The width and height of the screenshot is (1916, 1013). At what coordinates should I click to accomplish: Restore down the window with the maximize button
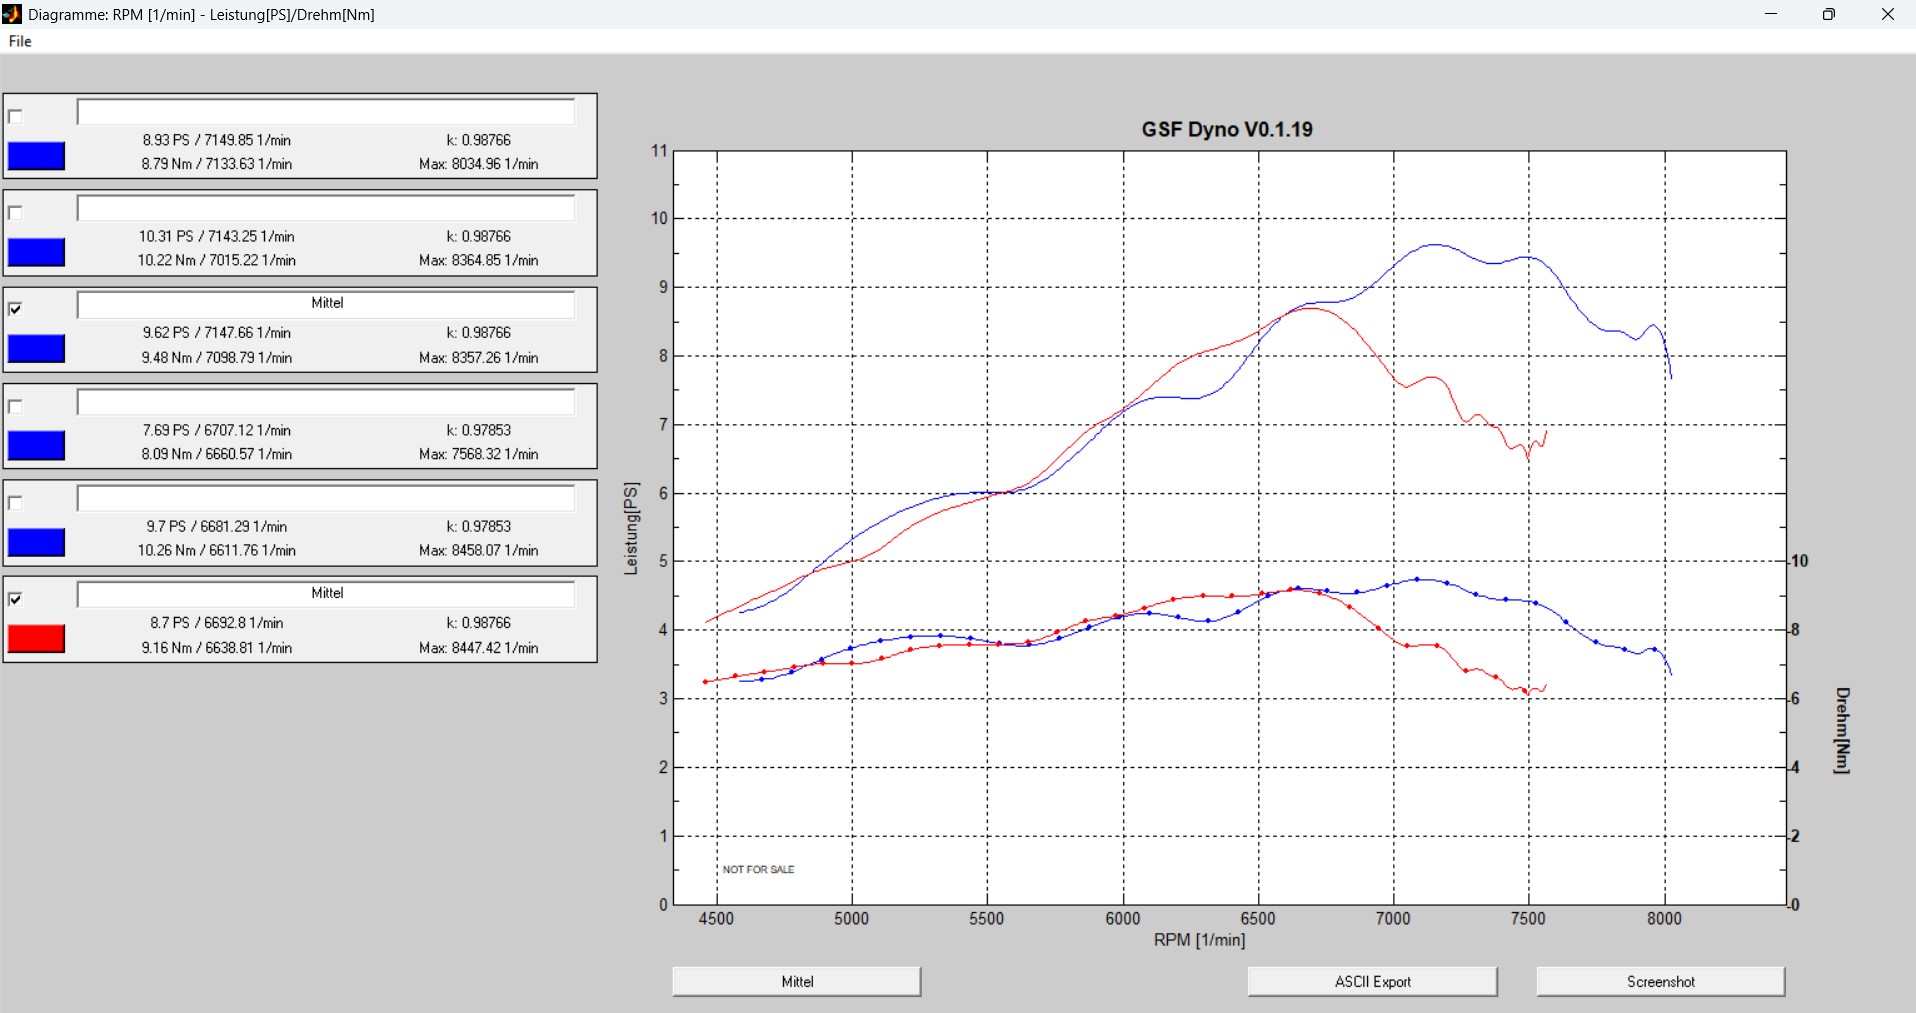coord(1828,14)
